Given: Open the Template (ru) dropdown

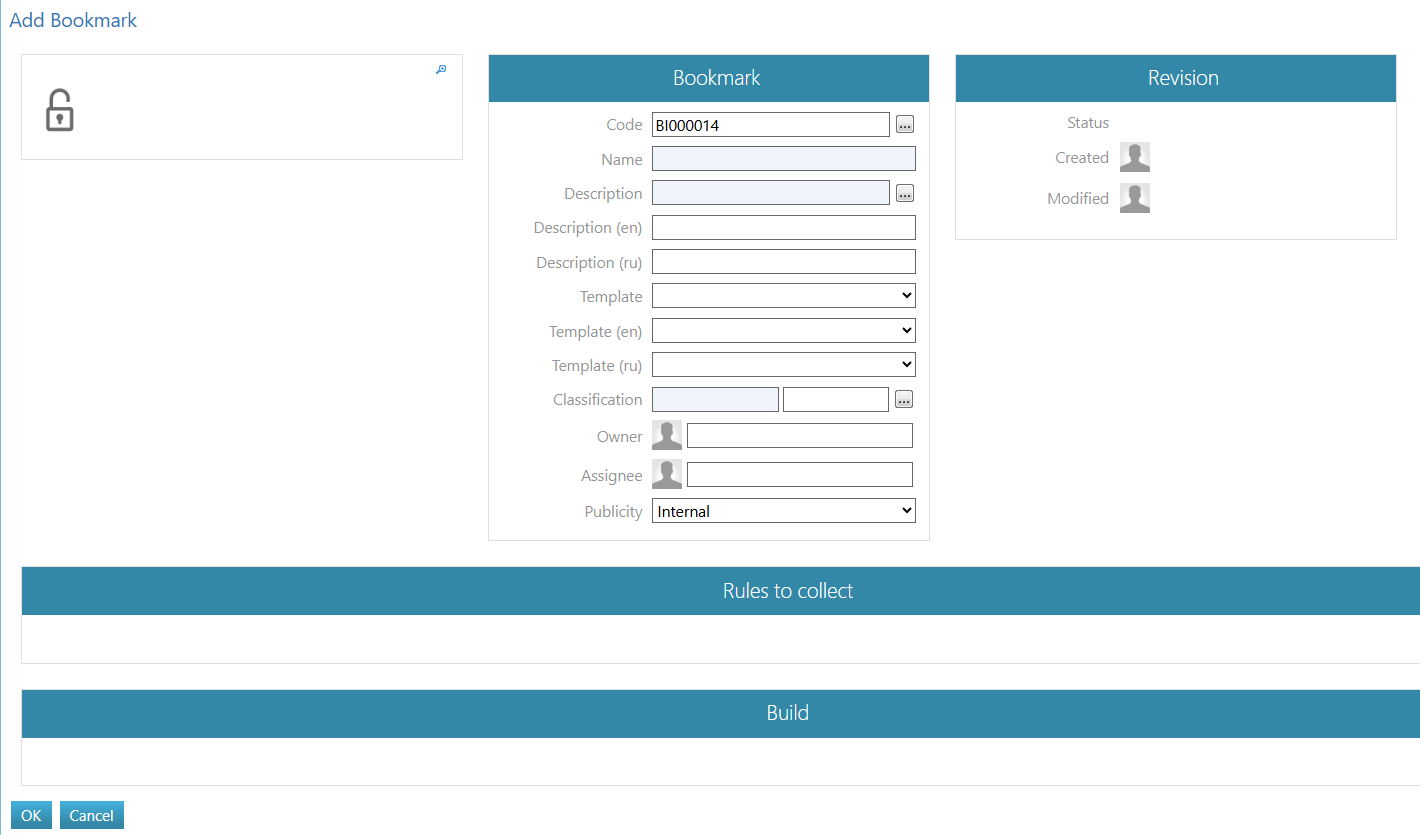Looking at the screenshot, I should coord(783,365).
